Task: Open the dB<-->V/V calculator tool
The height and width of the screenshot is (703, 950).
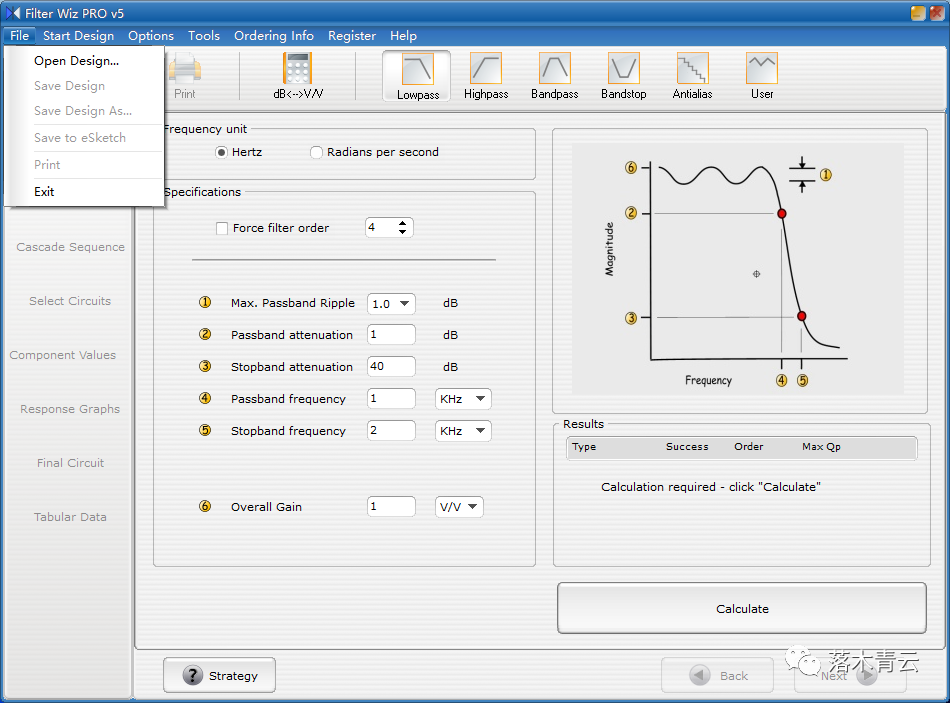Action: (x=297, y=76)
